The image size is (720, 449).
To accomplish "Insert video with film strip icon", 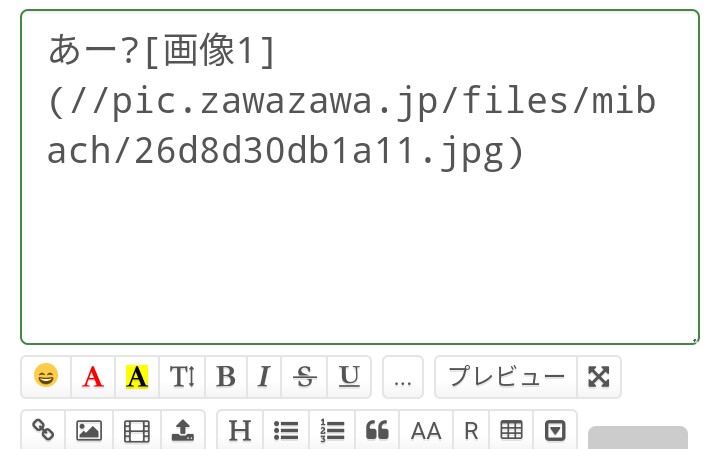I will coord(137,430).
